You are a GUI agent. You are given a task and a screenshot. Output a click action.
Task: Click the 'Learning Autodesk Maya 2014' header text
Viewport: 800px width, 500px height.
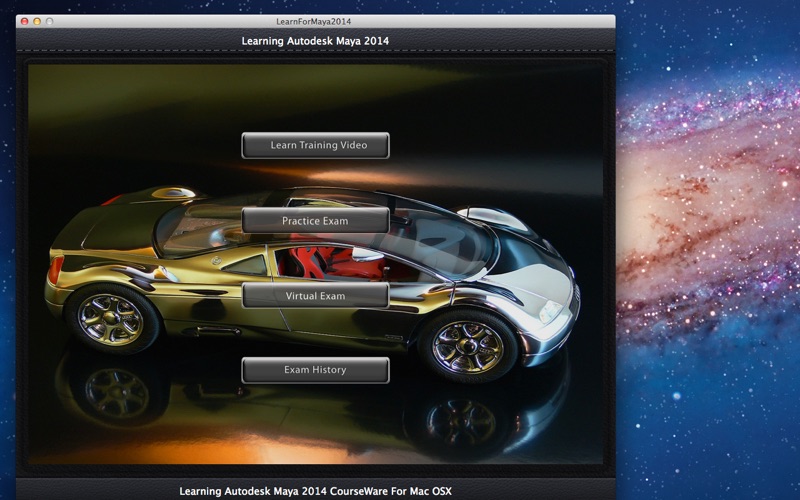[315, 41]
